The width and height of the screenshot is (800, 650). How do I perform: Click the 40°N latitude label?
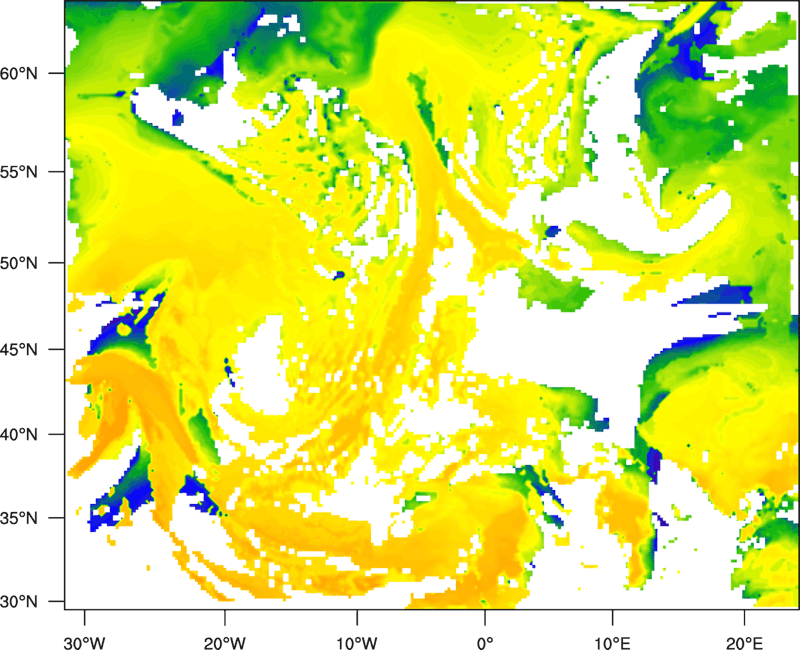19,434
